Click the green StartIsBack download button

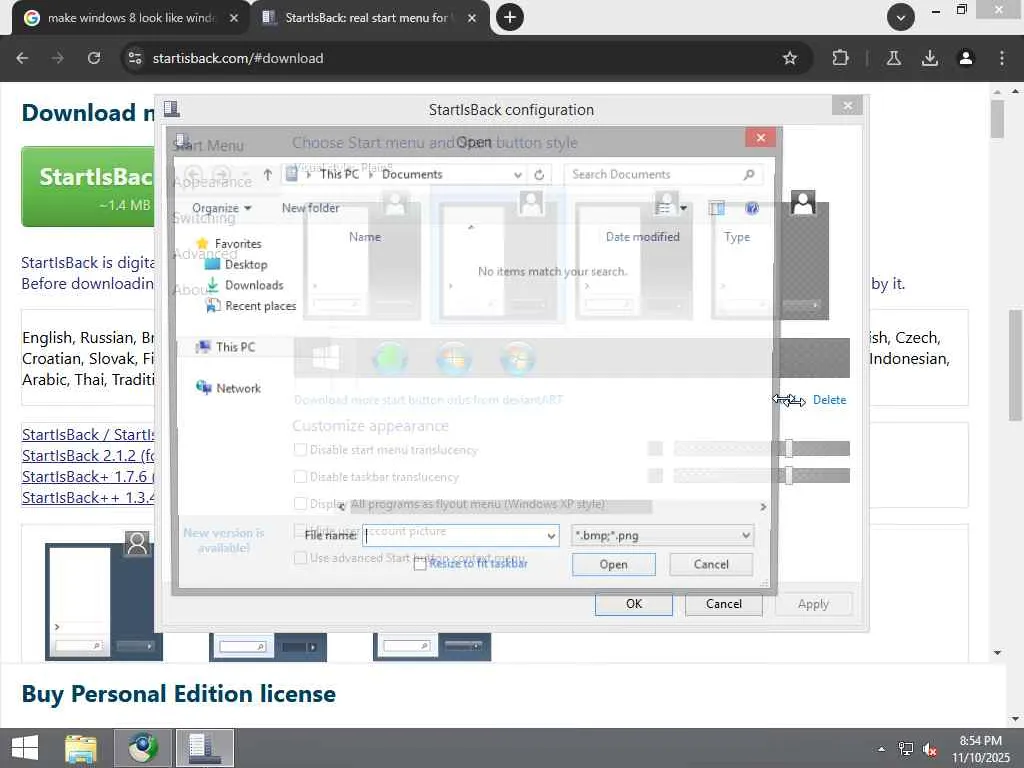88,187
